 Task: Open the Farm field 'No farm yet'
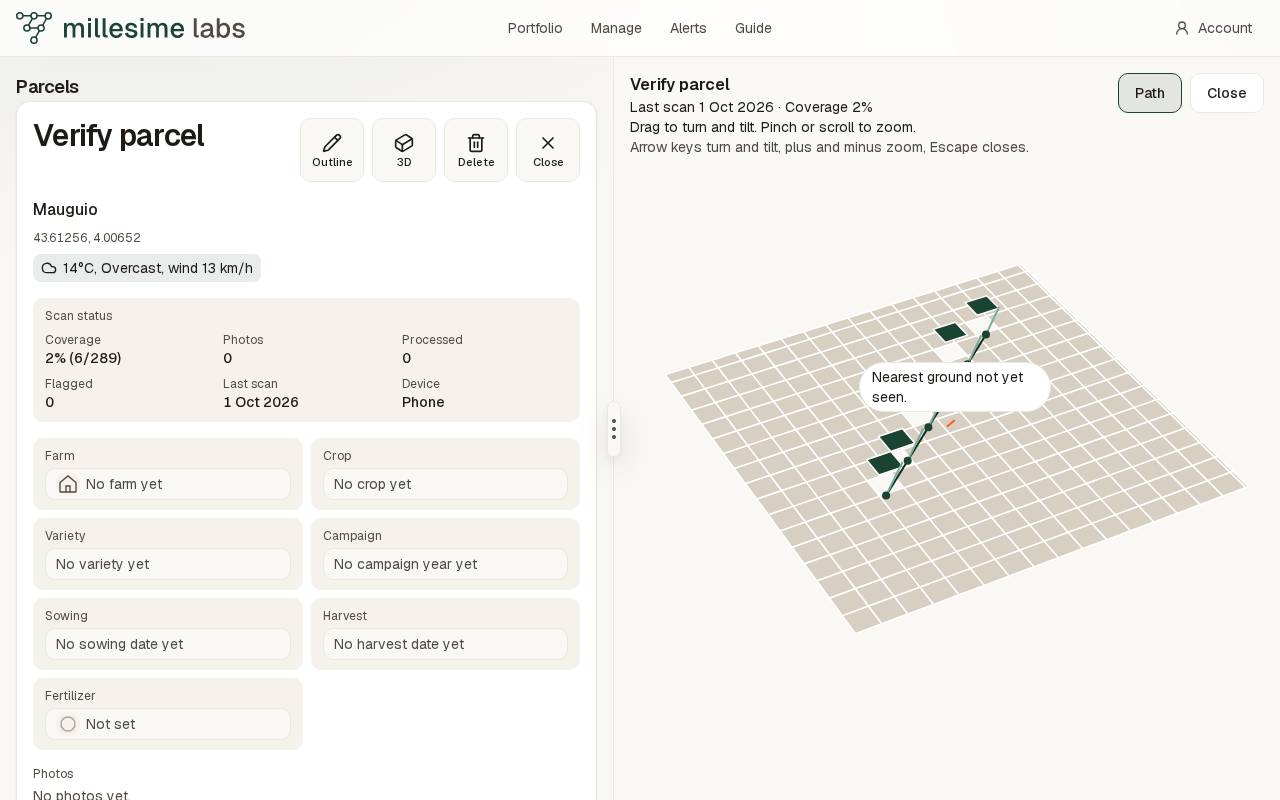pyautogui.click(x=168, y=484)
